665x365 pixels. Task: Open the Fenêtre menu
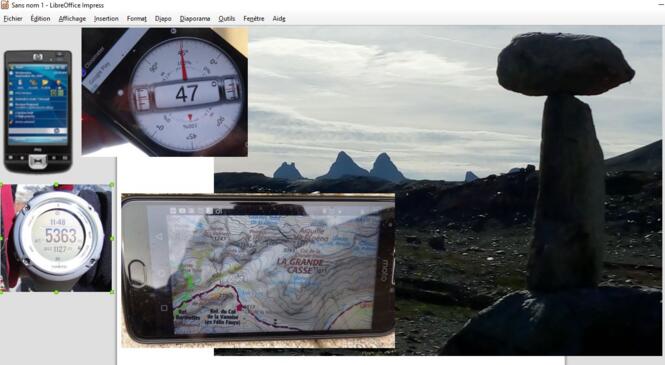point(254,19)
